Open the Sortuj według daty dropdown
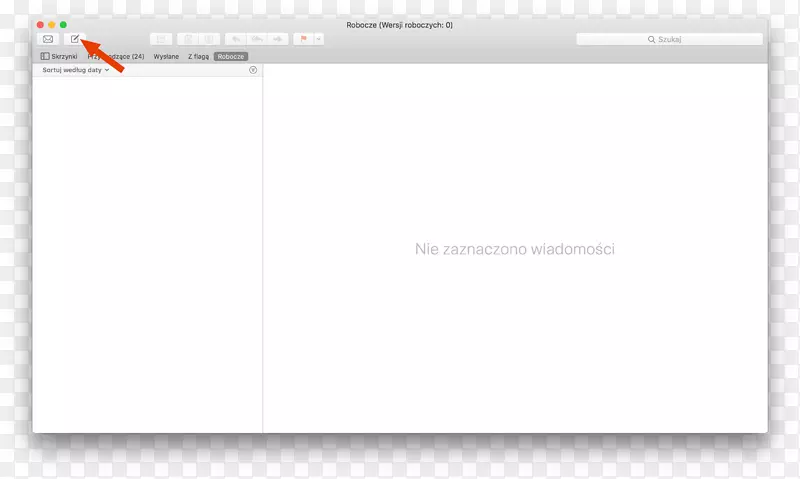This screenshot has width=800, height=479. (x=76, y=70)
